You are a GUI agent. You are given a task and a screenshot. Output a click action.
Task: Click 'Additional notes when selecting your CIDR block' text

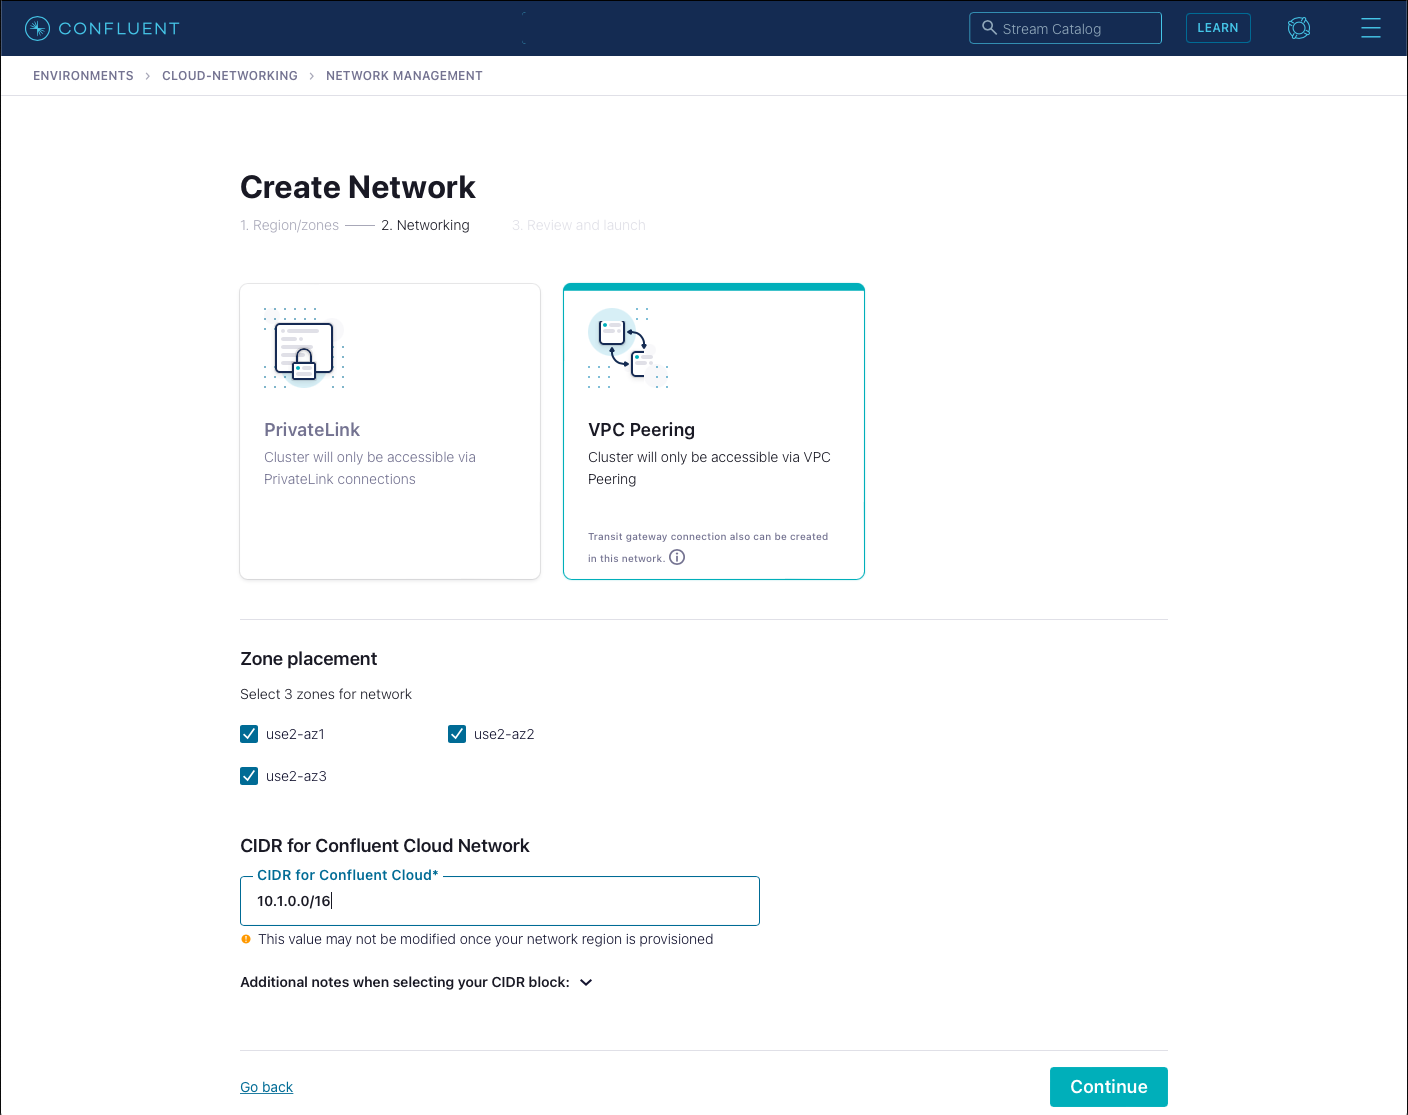tap(405, 982)
